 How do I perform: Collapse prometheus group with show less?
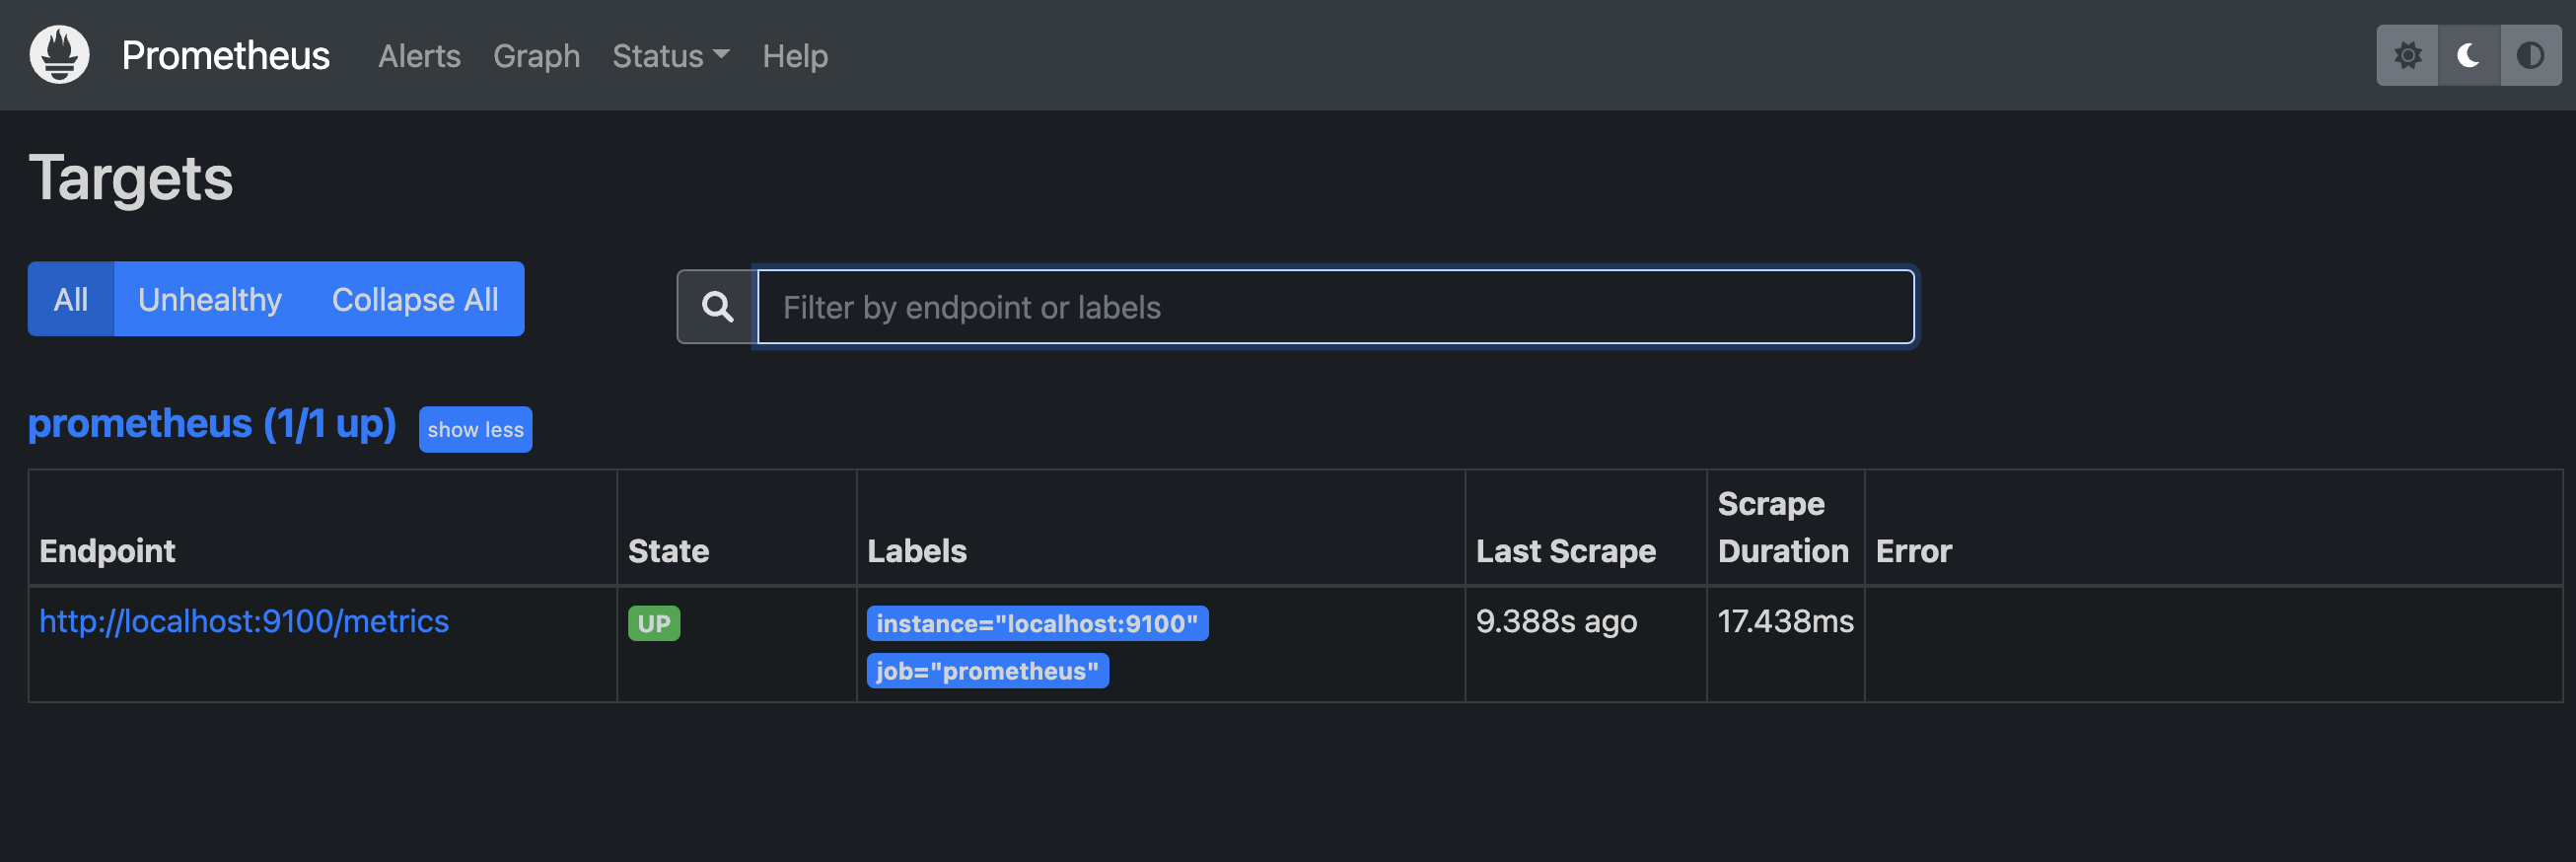coord(475,429)
